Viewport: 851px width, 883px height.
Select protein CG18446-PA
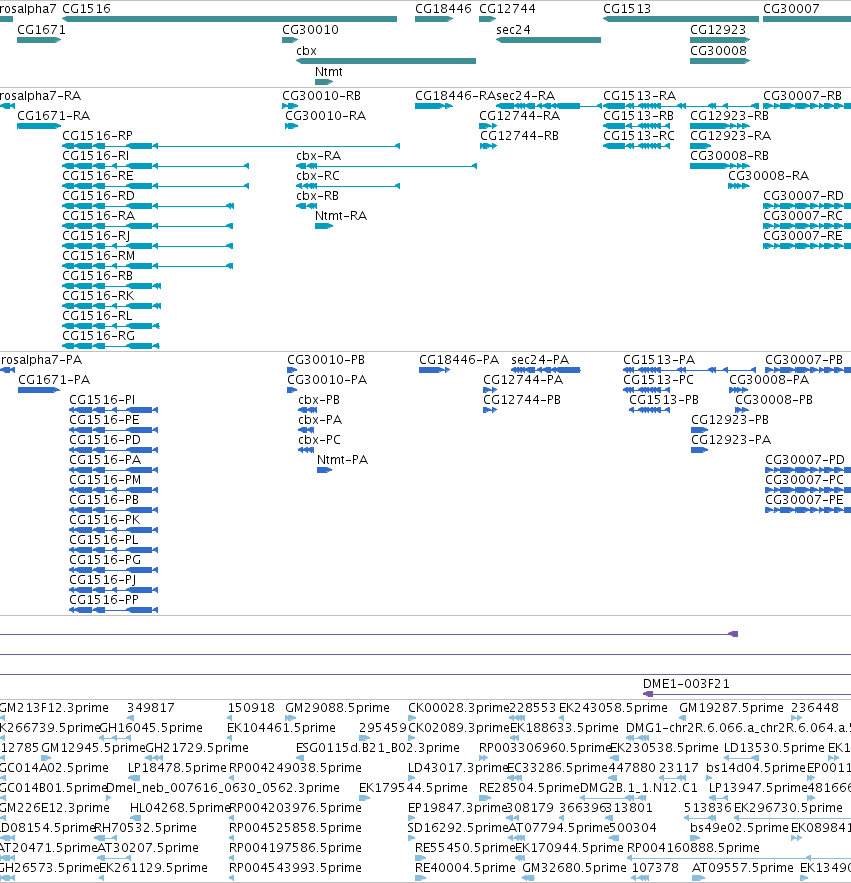tap(459, 360)
